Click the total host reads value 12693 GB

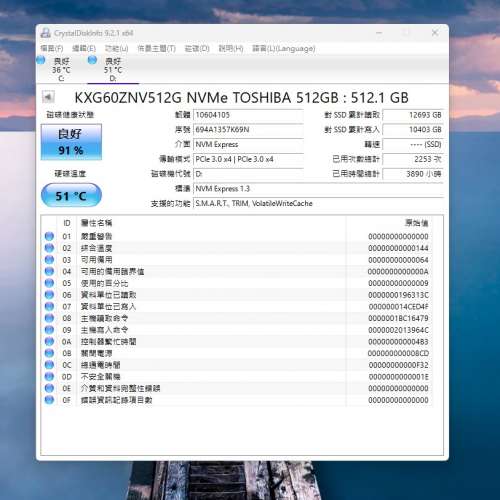click(x=413, y=115)
